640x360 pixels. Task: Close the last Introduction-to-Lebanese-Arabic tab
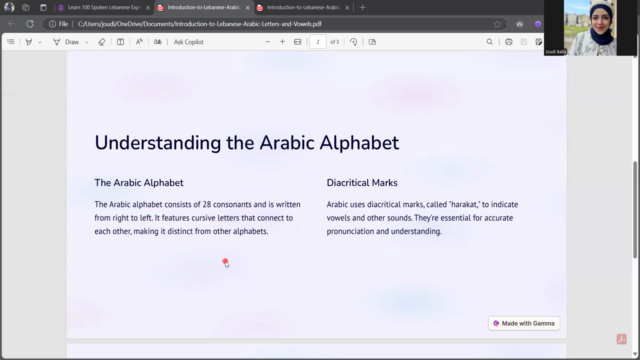[x=347, y=7]
